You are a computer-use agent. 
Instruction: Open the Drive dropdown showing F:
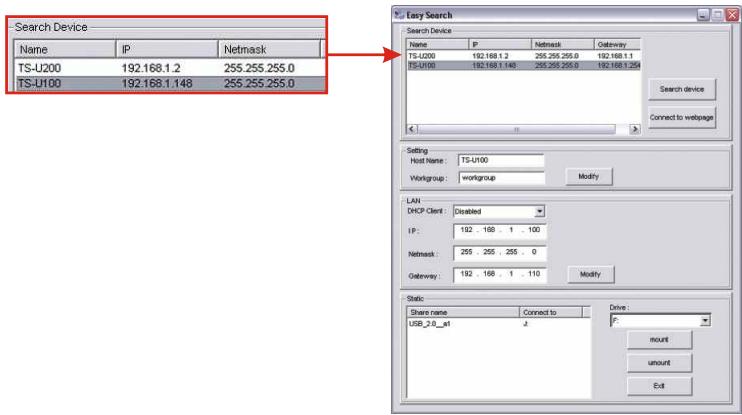pyautogui.click(x=705, y=321)
